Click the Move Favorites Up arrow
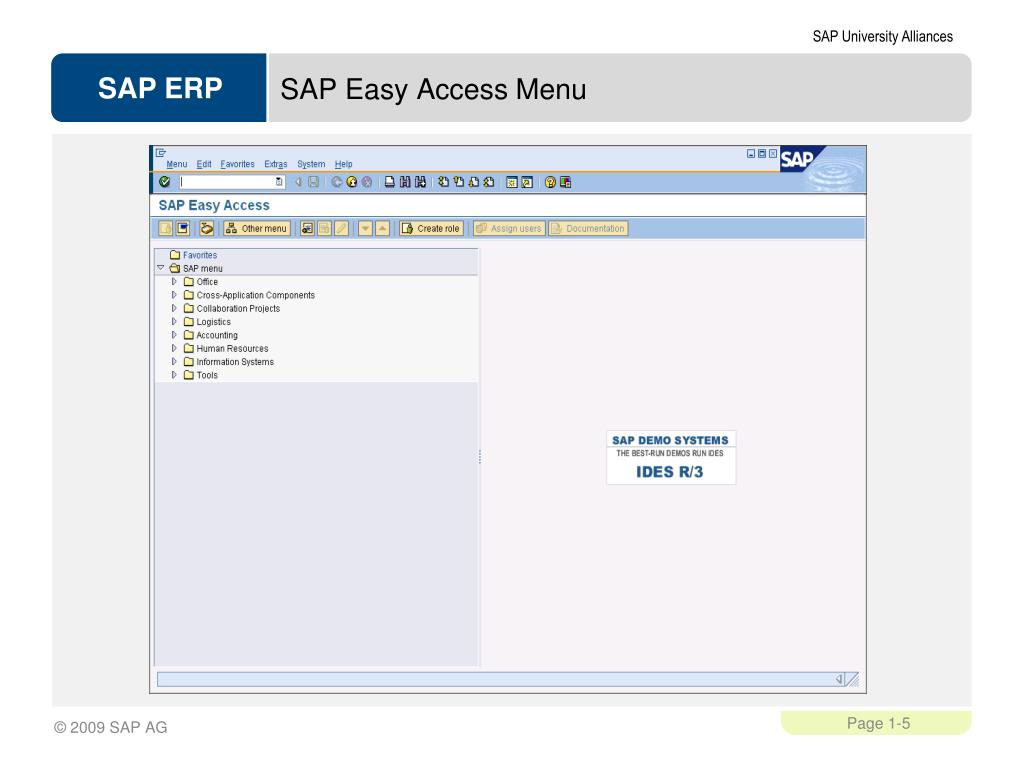Viewport: 1024px width, 768px height. pyautogui.click(x=383, y=229)
